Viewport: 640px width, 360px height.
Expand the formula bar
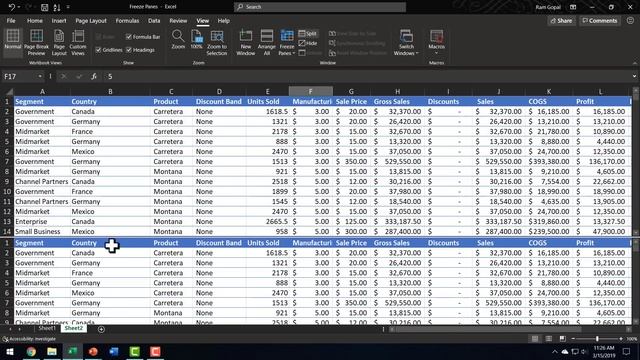coord(634,76)
